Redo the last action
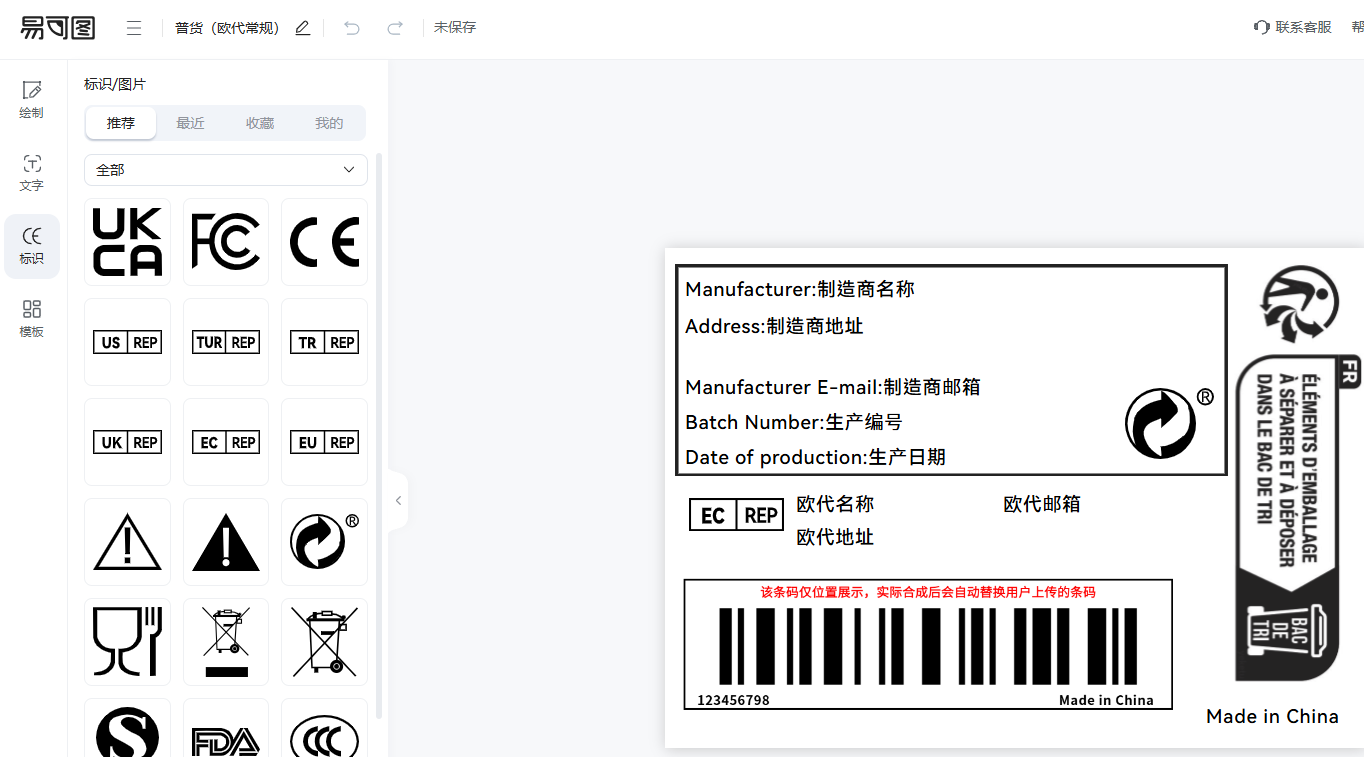The height and width of the screenshot is (757, 1364). (395, 28)
